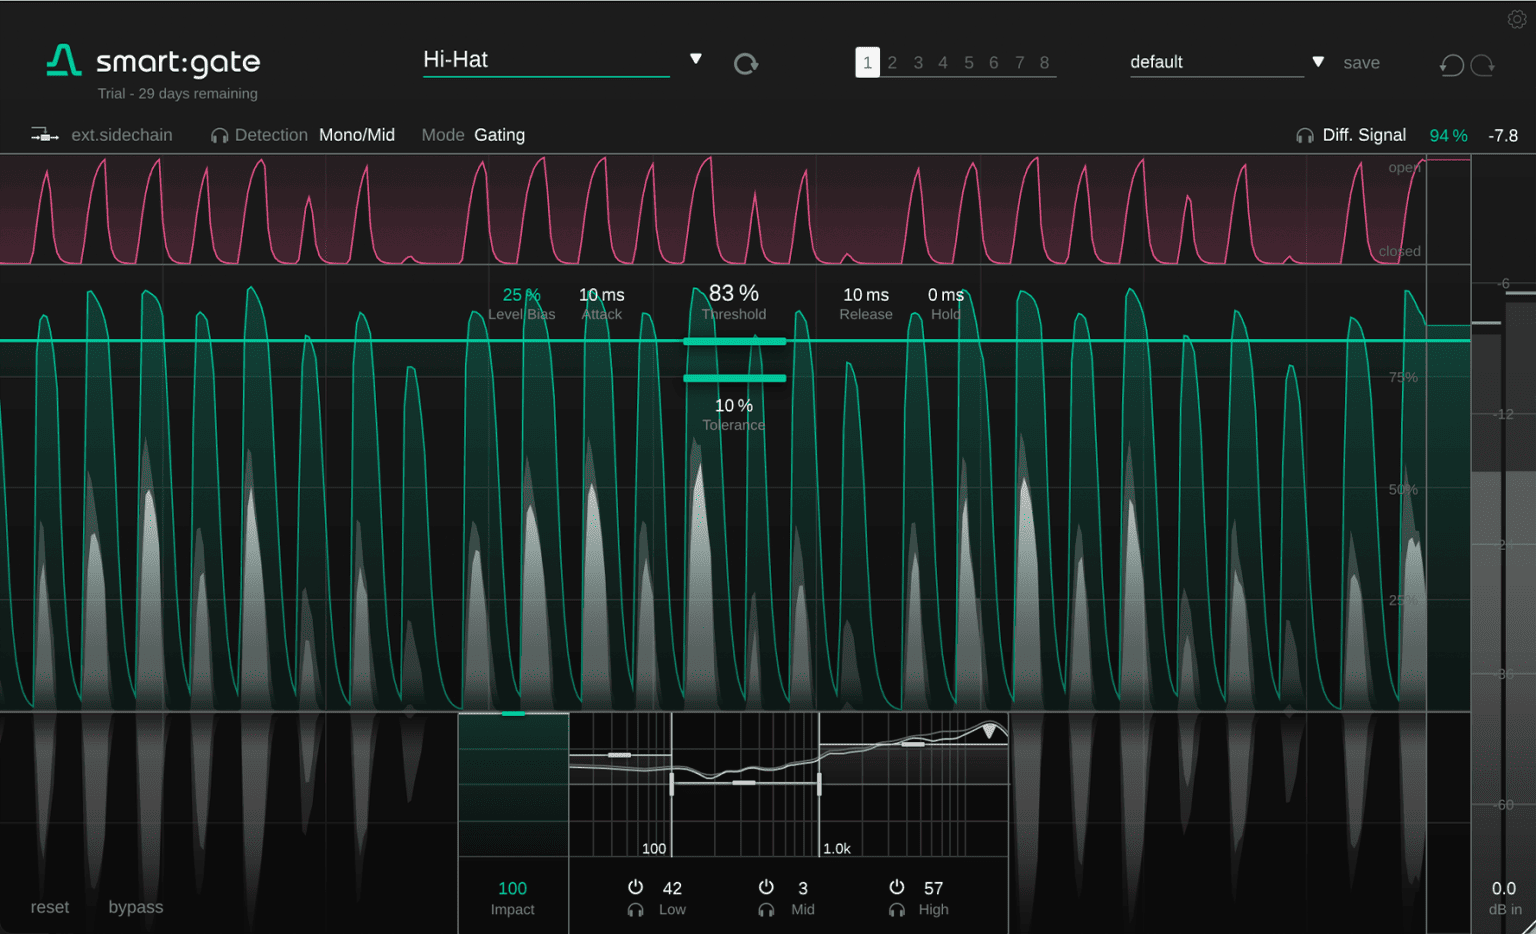The image size is (1536, 934).
Task: Click Gating to change the Mode
Action: 499,134
